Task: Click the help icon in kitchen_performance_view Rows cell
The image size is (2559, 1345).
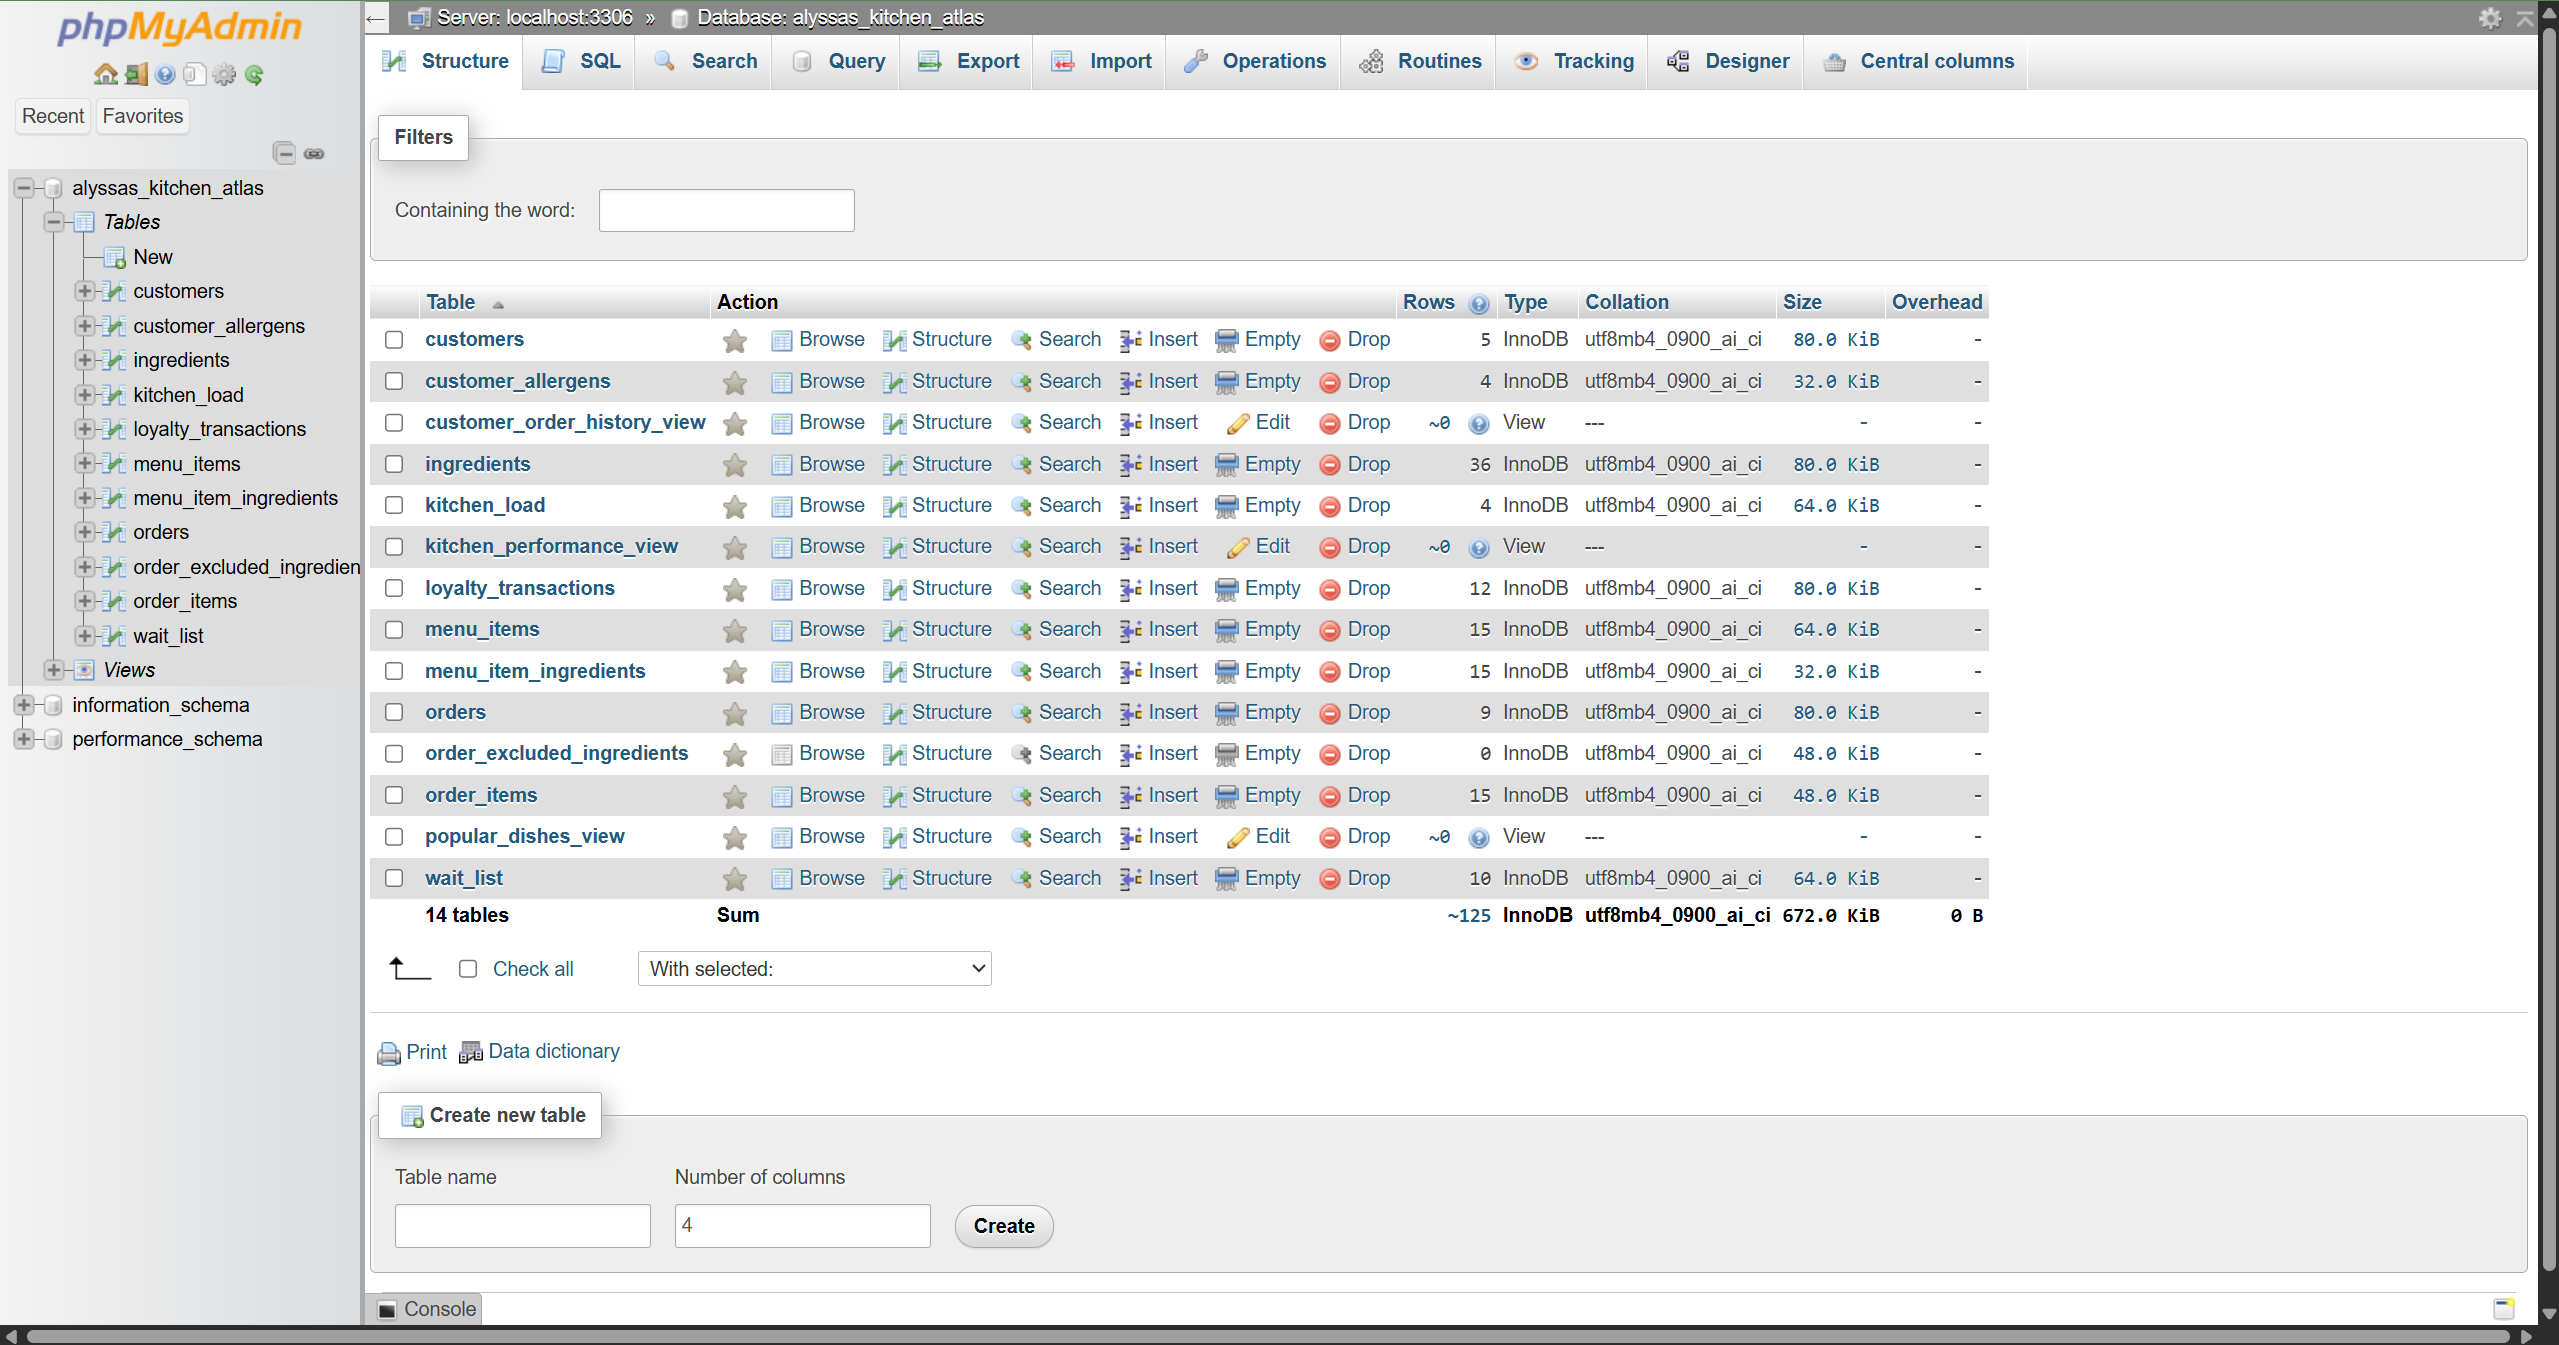Action: 1479,549
